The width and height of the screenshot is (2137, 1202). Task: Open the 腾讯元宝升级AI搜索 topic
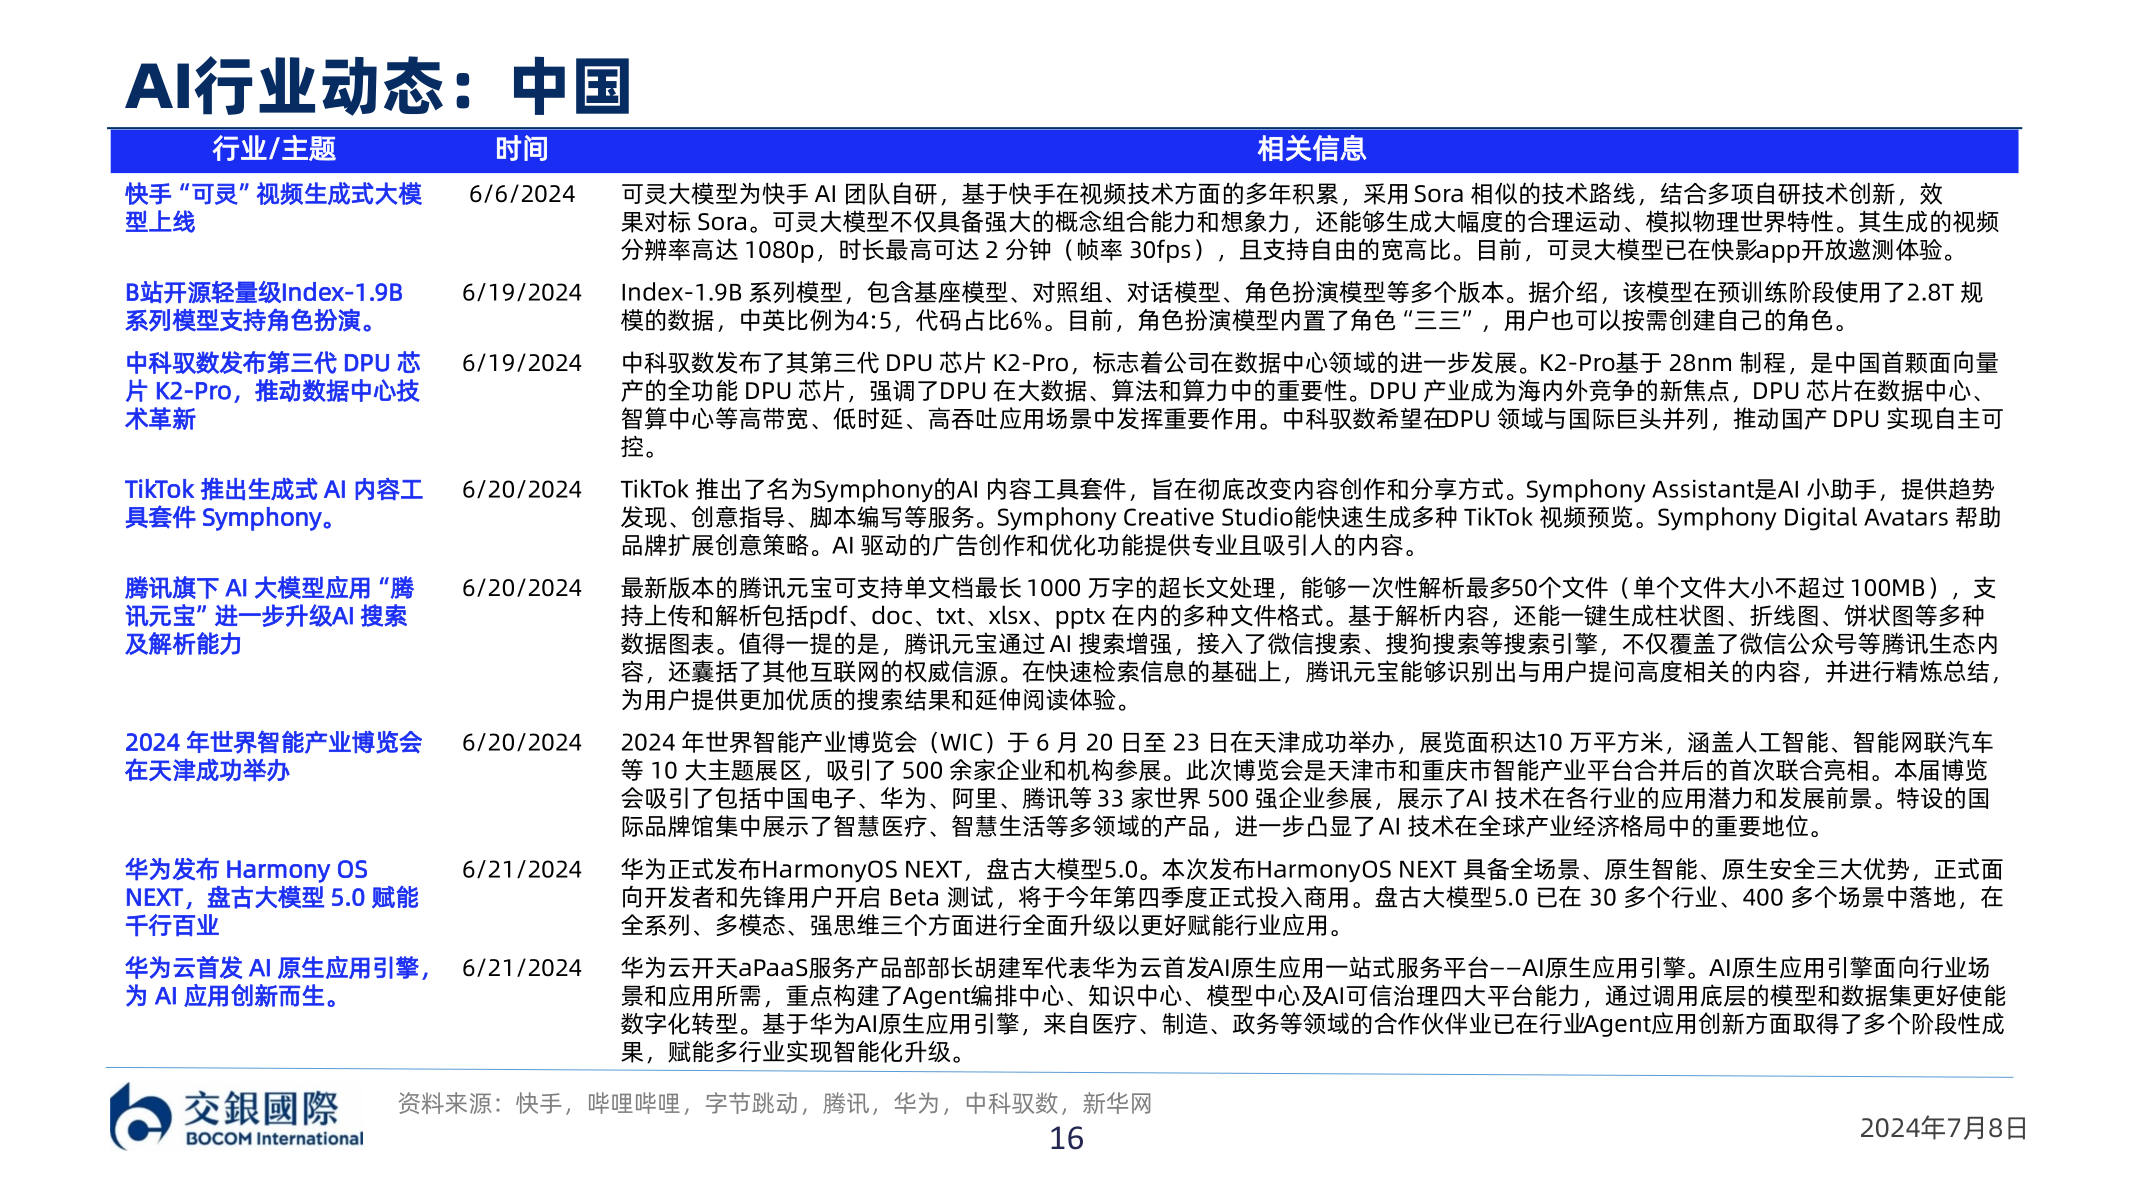(x=269, y=616)
